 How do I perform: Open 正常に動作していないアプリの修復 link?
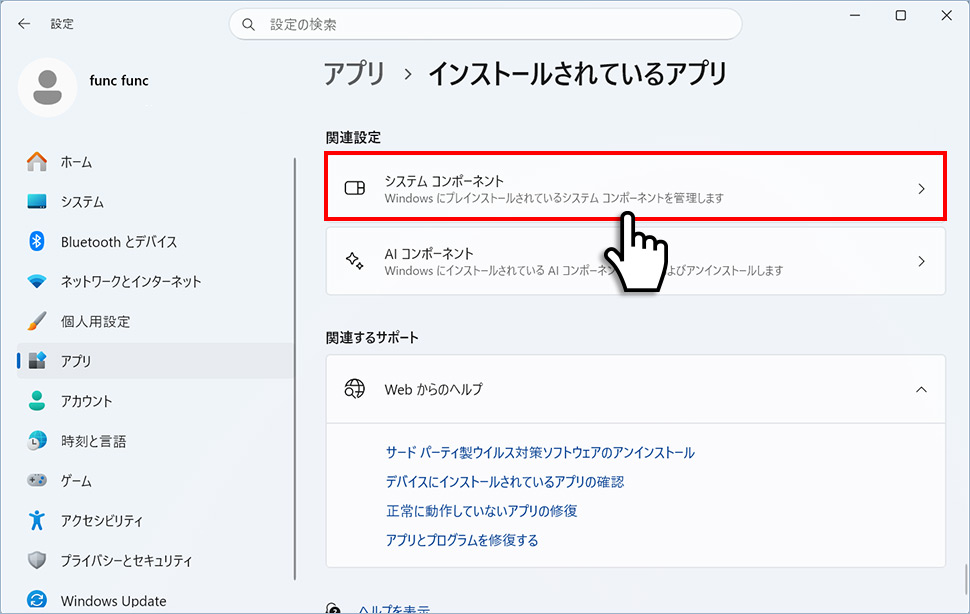[x=481, y=511]
